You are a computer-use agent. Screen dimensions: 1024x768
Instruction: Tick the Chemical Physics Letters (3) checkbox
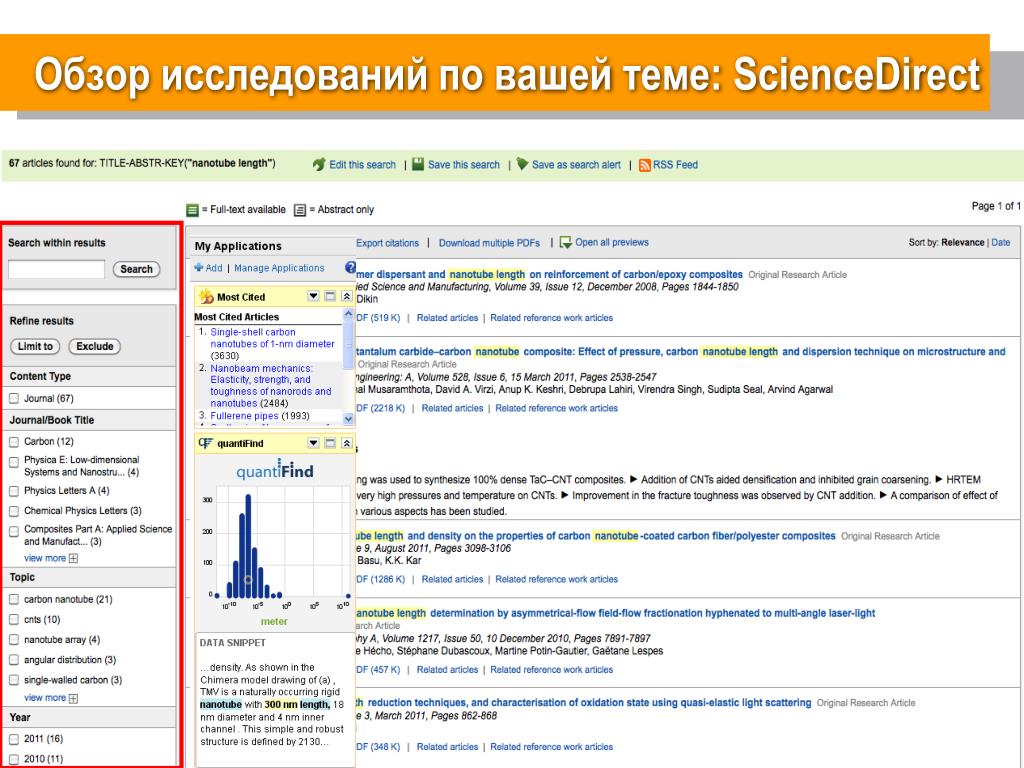pyautogui.click(x=14, y=511)
